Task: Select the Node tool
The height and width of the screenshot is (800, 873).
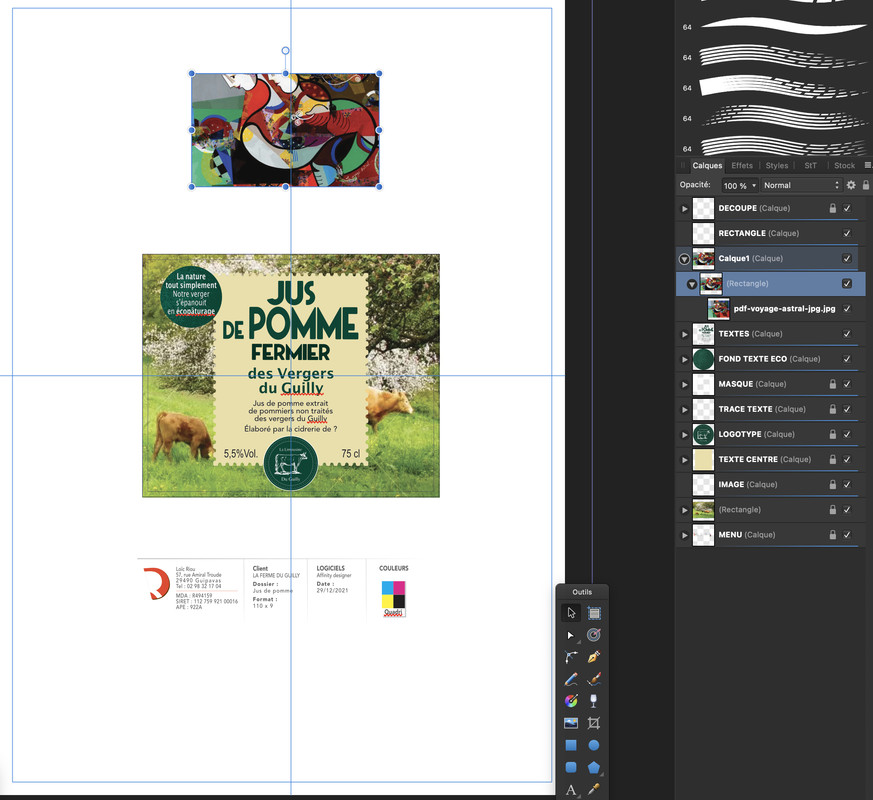Action: pyautogui.click(x=571, y=635)
